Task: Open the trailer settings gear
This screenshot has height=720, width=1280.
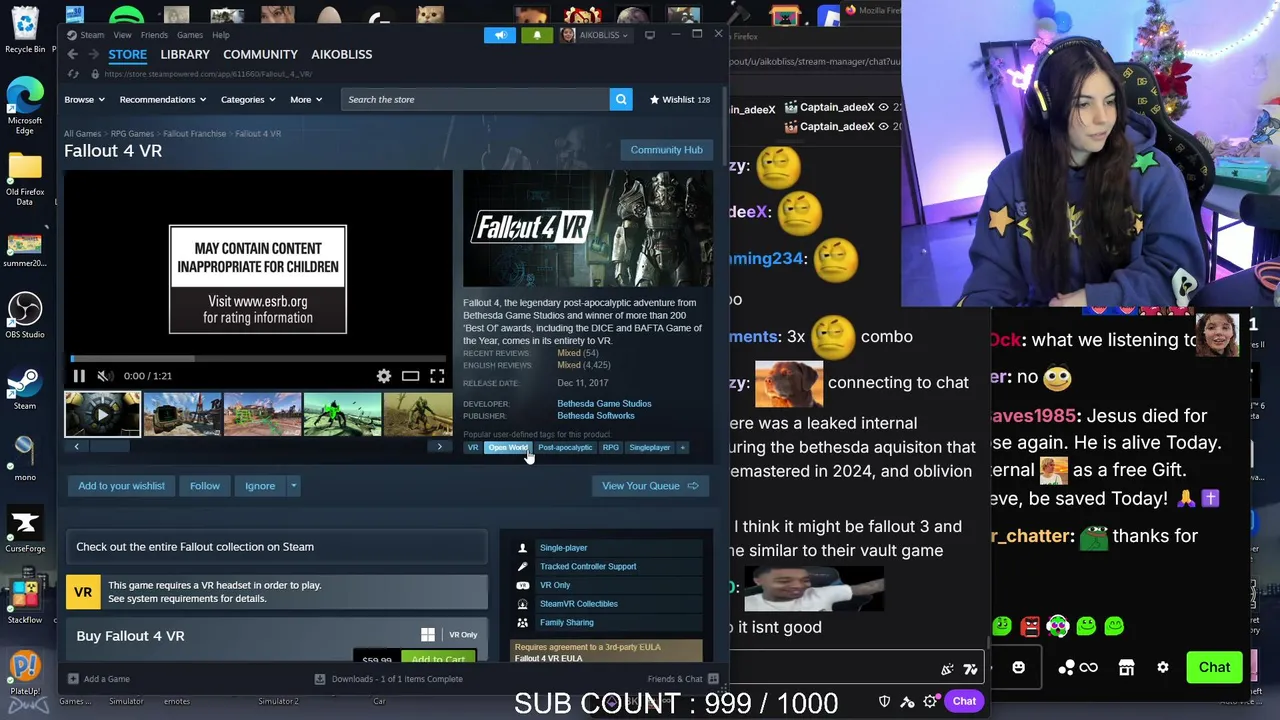Action: 384,376
